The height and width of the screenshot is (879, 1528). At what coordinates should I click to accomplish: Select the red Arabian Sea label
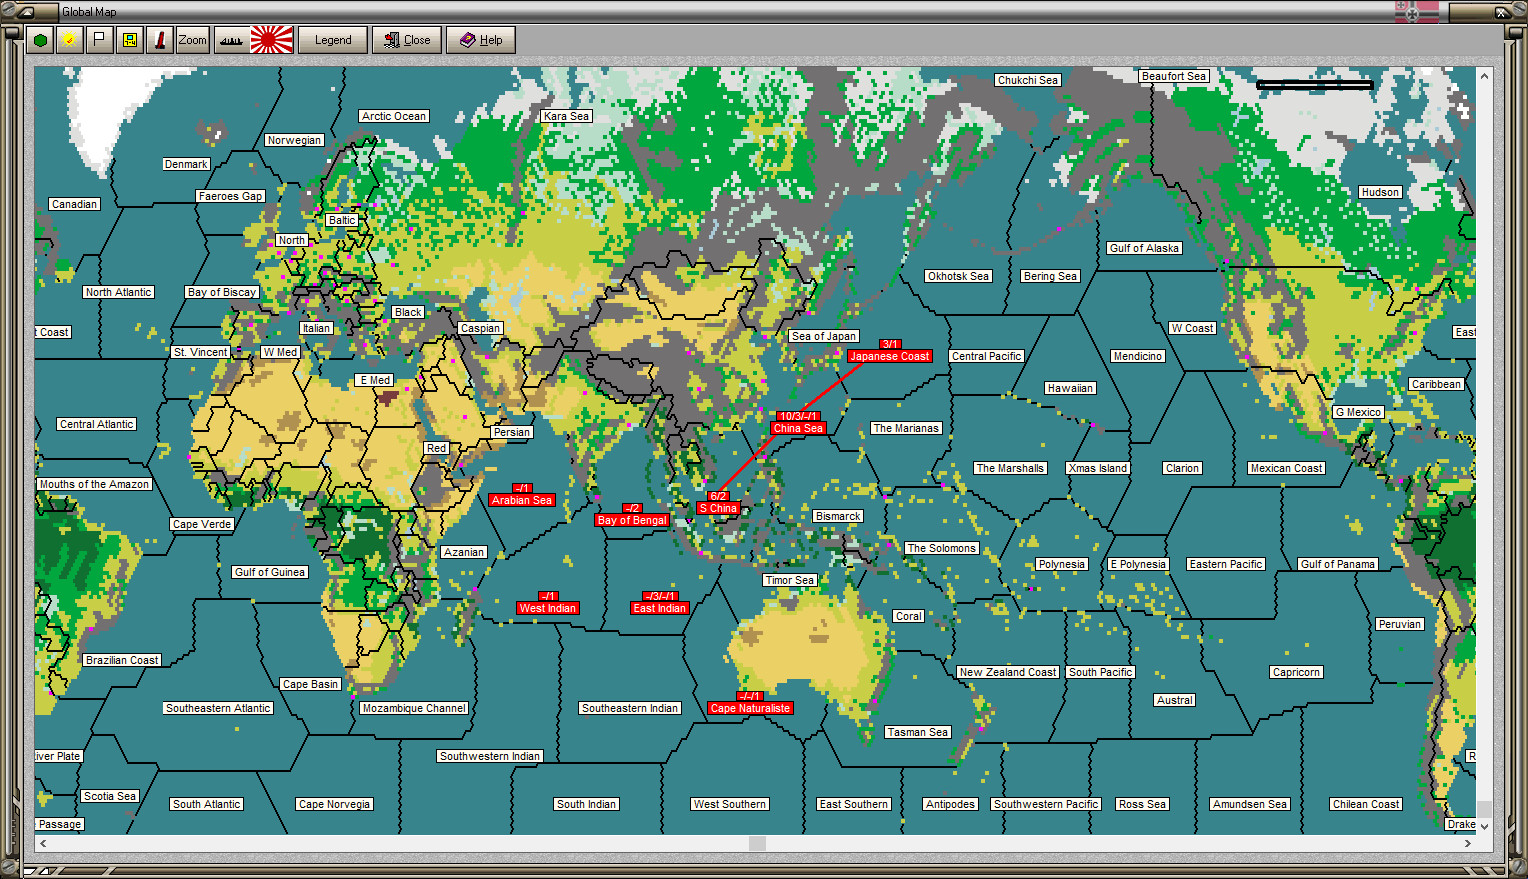[522, 500]
